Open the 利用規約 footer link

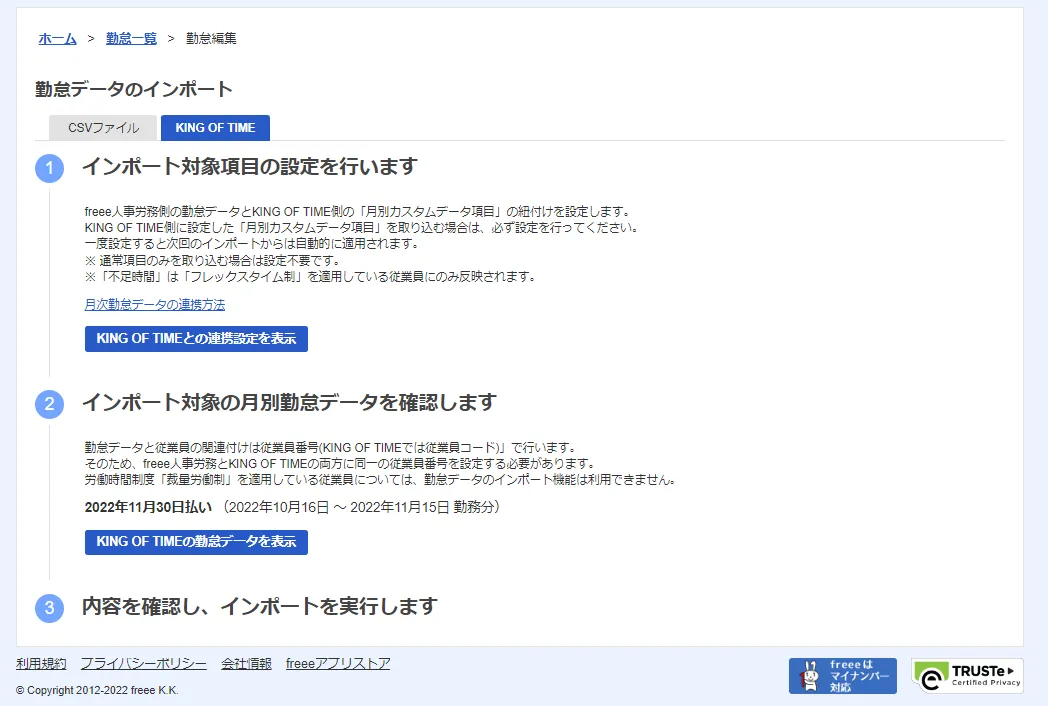(x=41, y=664)
